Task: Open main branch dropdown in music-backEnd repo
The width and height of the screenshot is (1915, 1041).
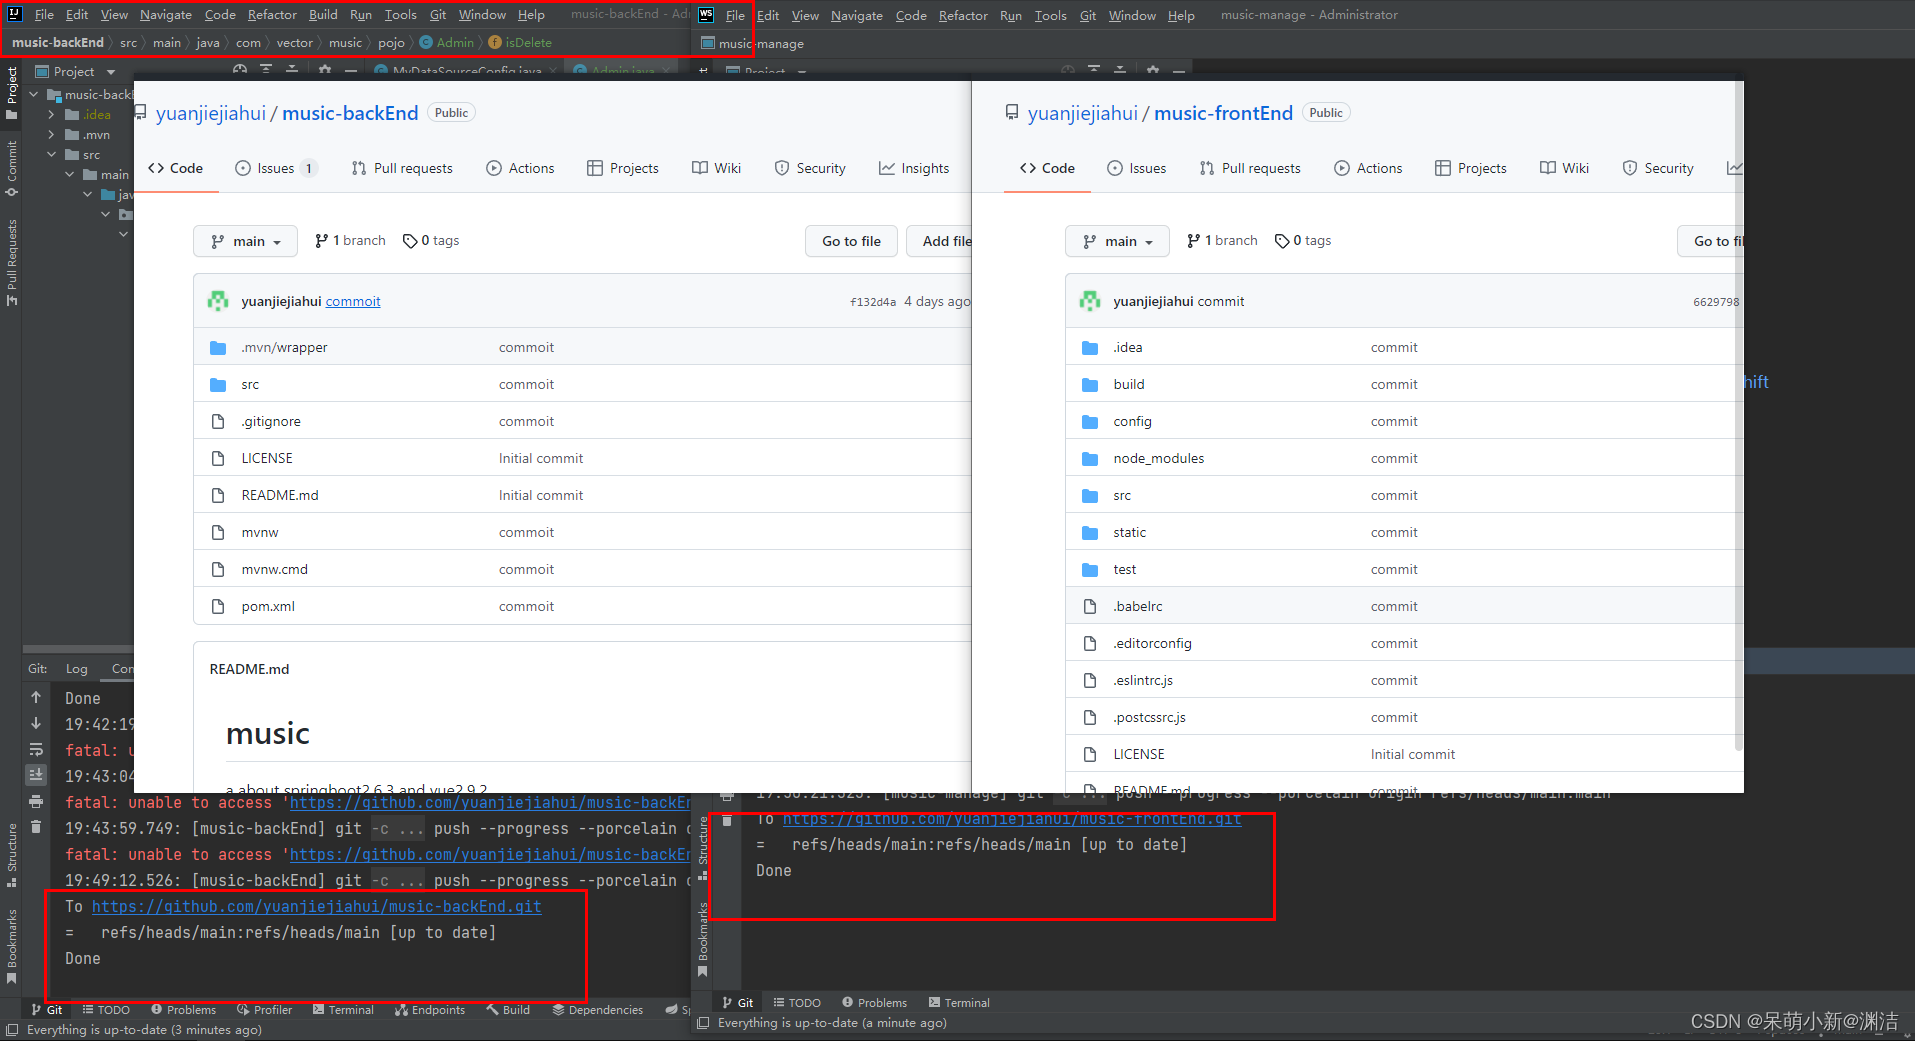Action: click(245, 241)
